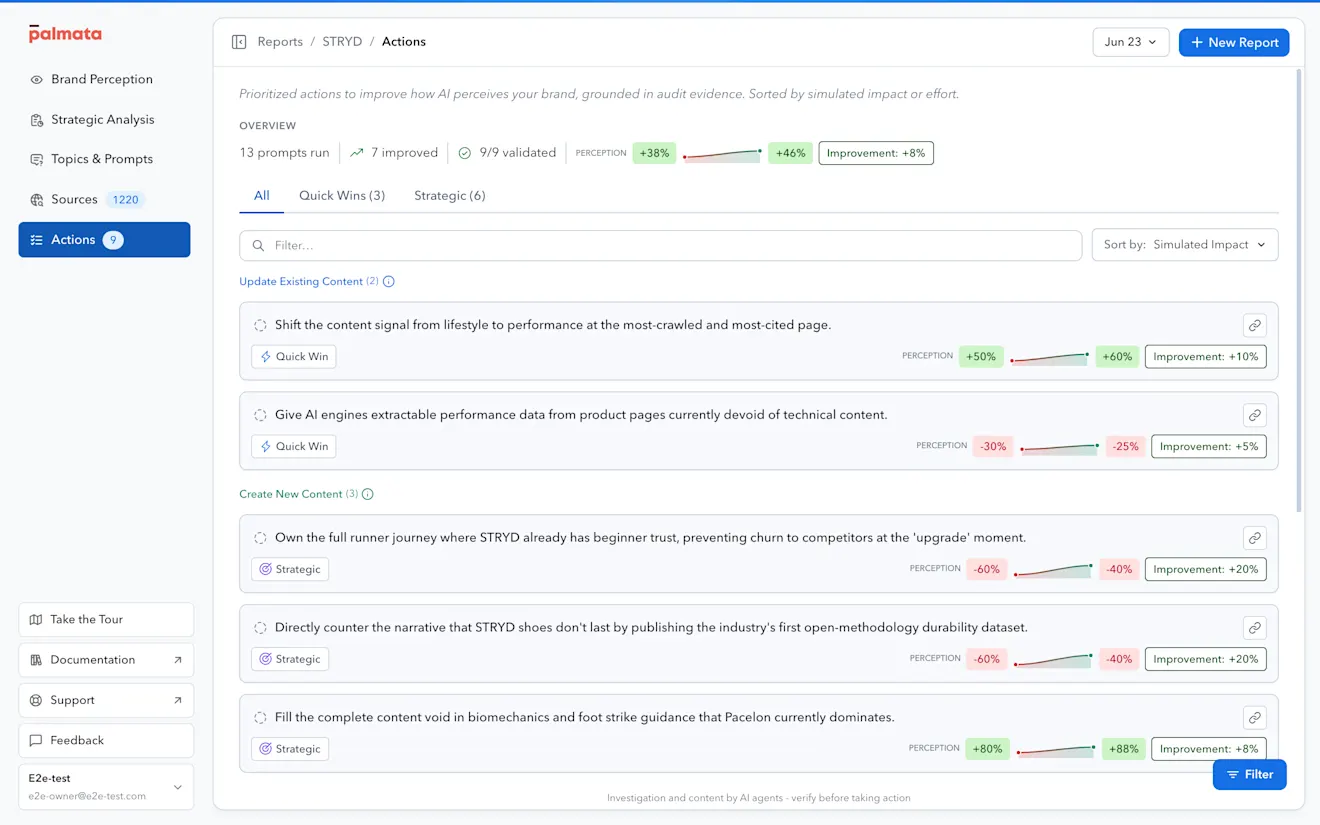The width and height of the screenshot is (1320, 825).
Task: Click the Sources 1220 count badge
Action: coord(125,199)
